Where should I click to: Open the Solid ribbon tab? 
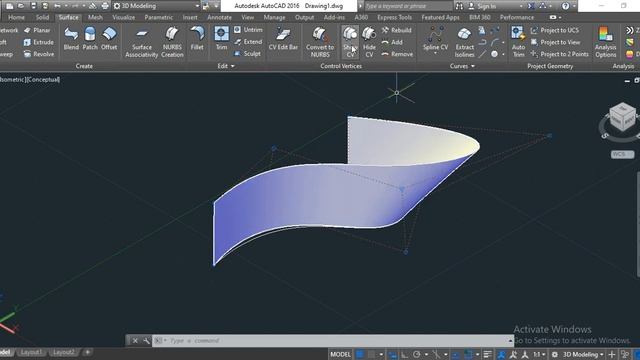coord(42,17)
